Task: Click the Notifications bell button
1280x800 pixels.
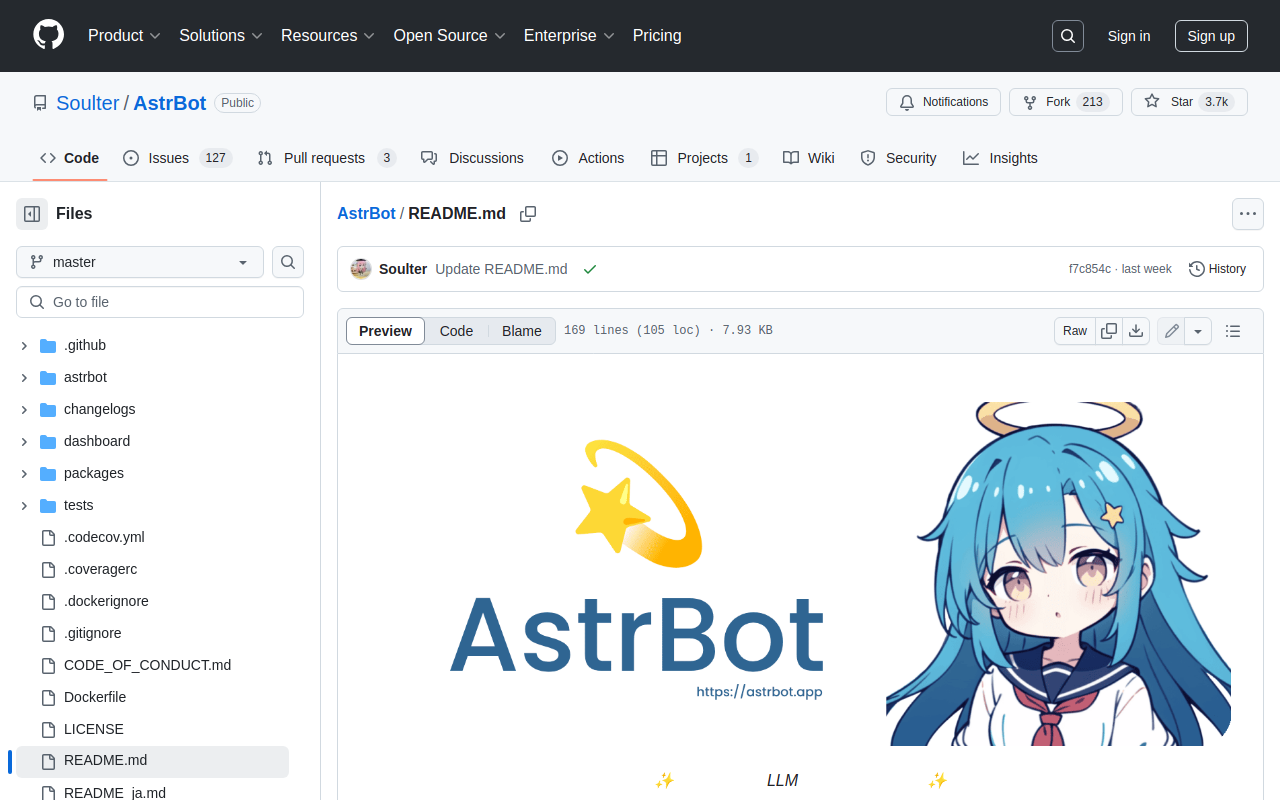Action: 943,102
